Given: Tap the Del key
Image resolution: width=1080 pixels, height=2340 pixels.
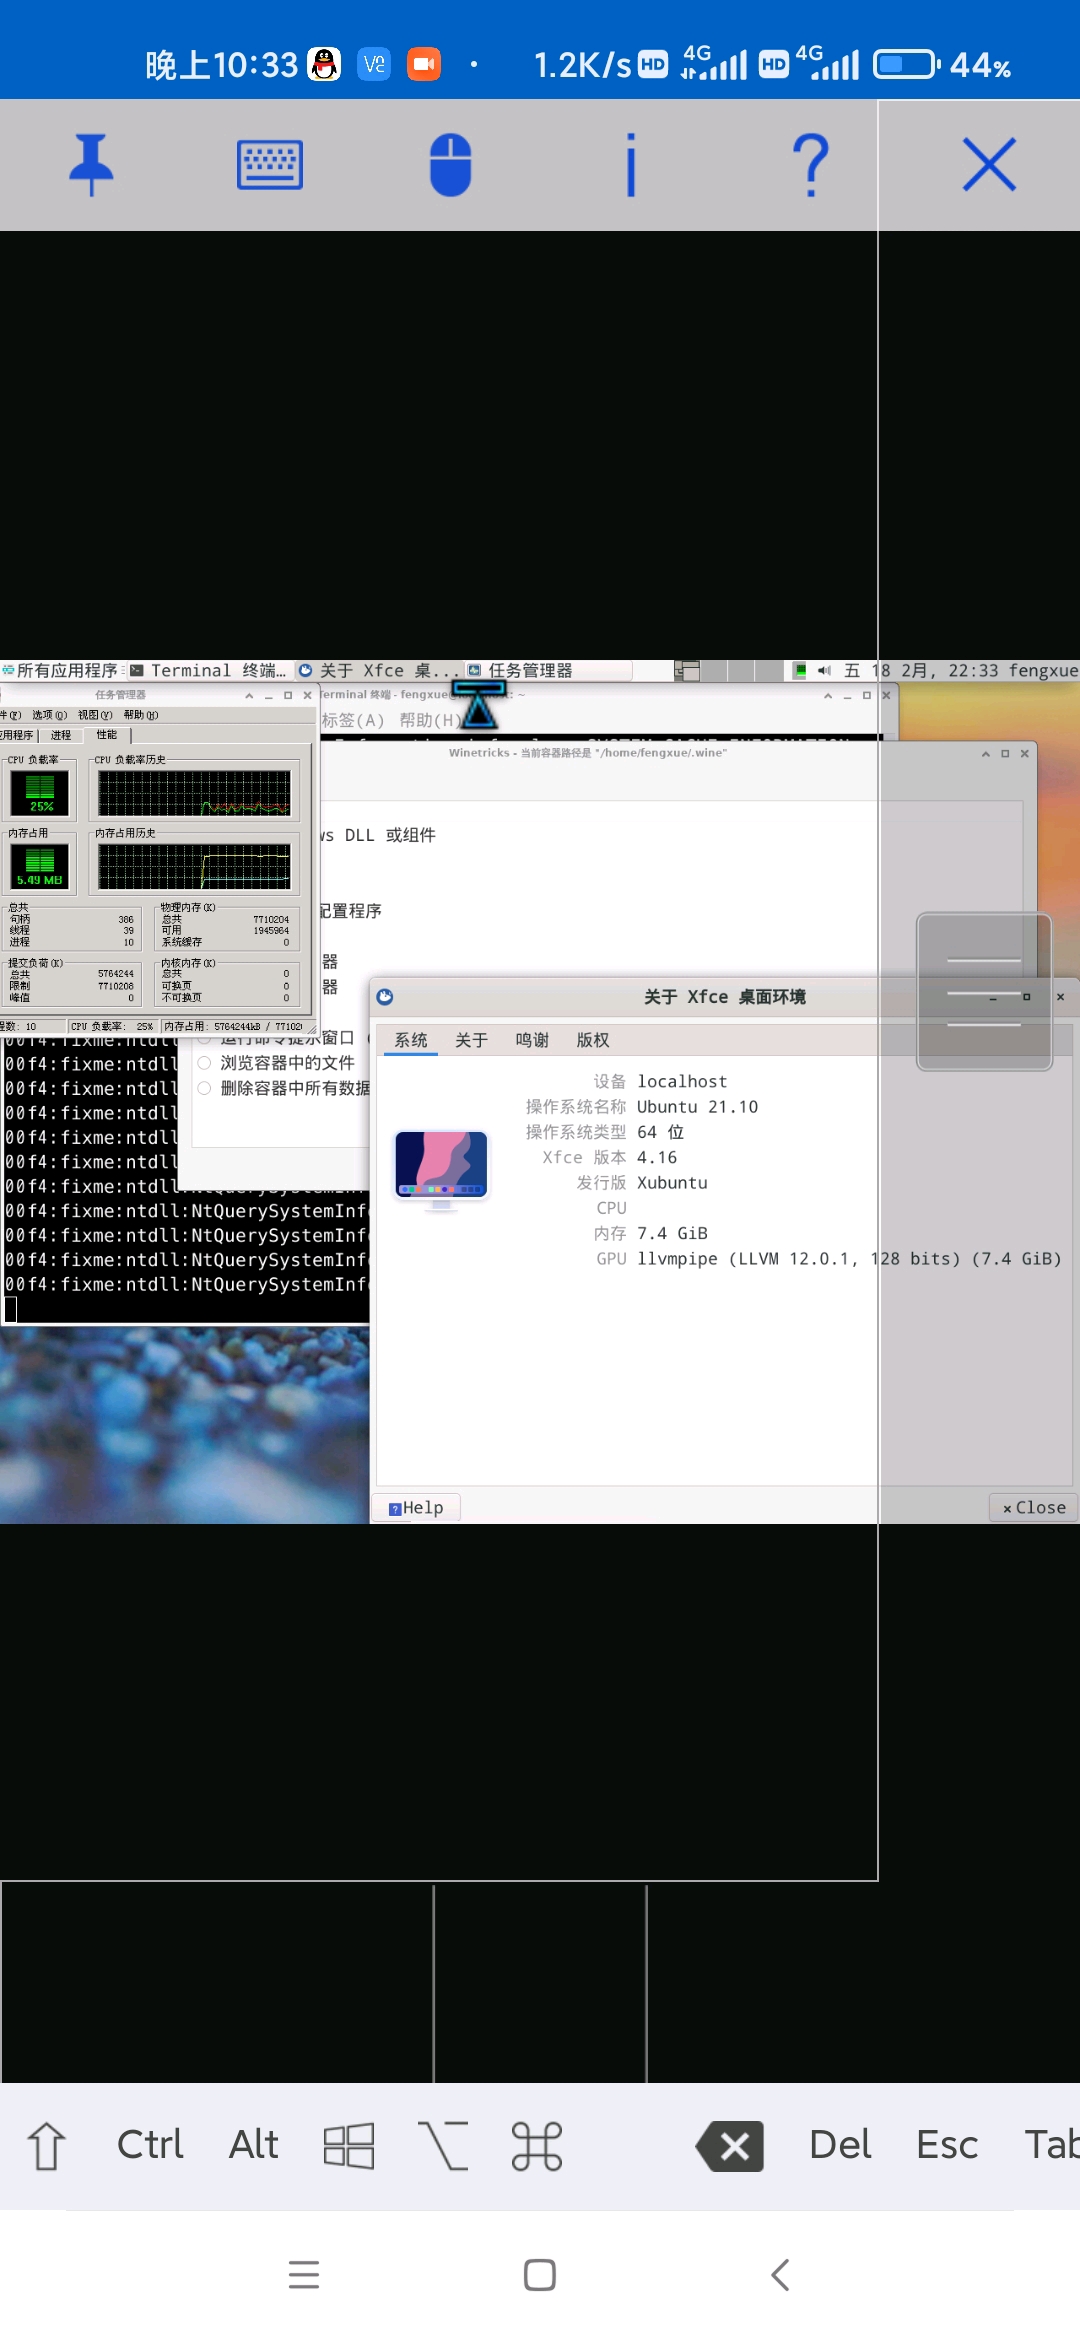Looking at the screenshot, I should [840, 2145].
